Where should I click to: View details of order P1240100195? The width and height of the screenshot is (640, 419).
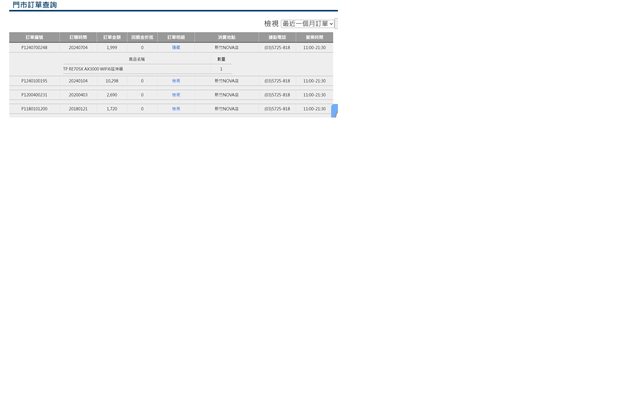click(176, 81)
